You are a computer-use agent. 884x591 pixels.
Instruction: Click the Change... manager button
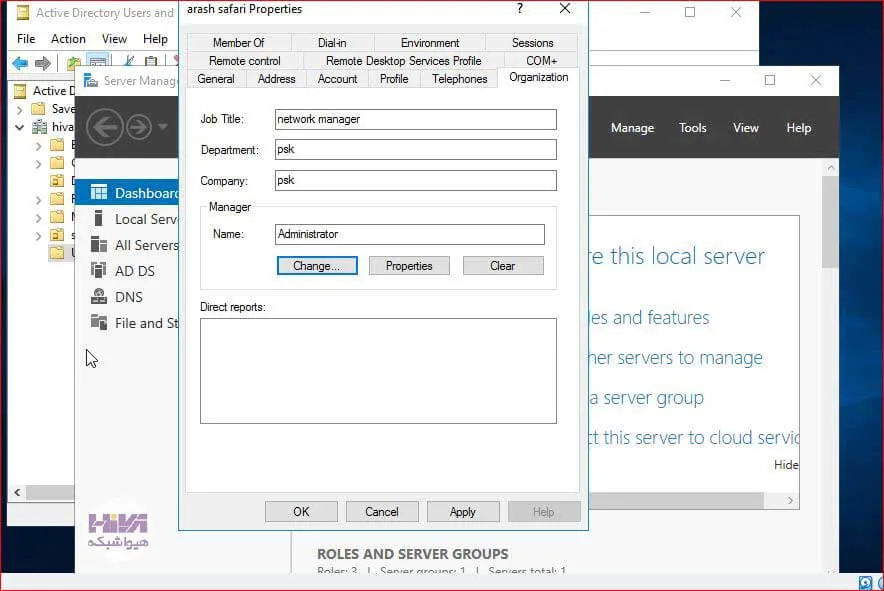[x=317, y=266]
